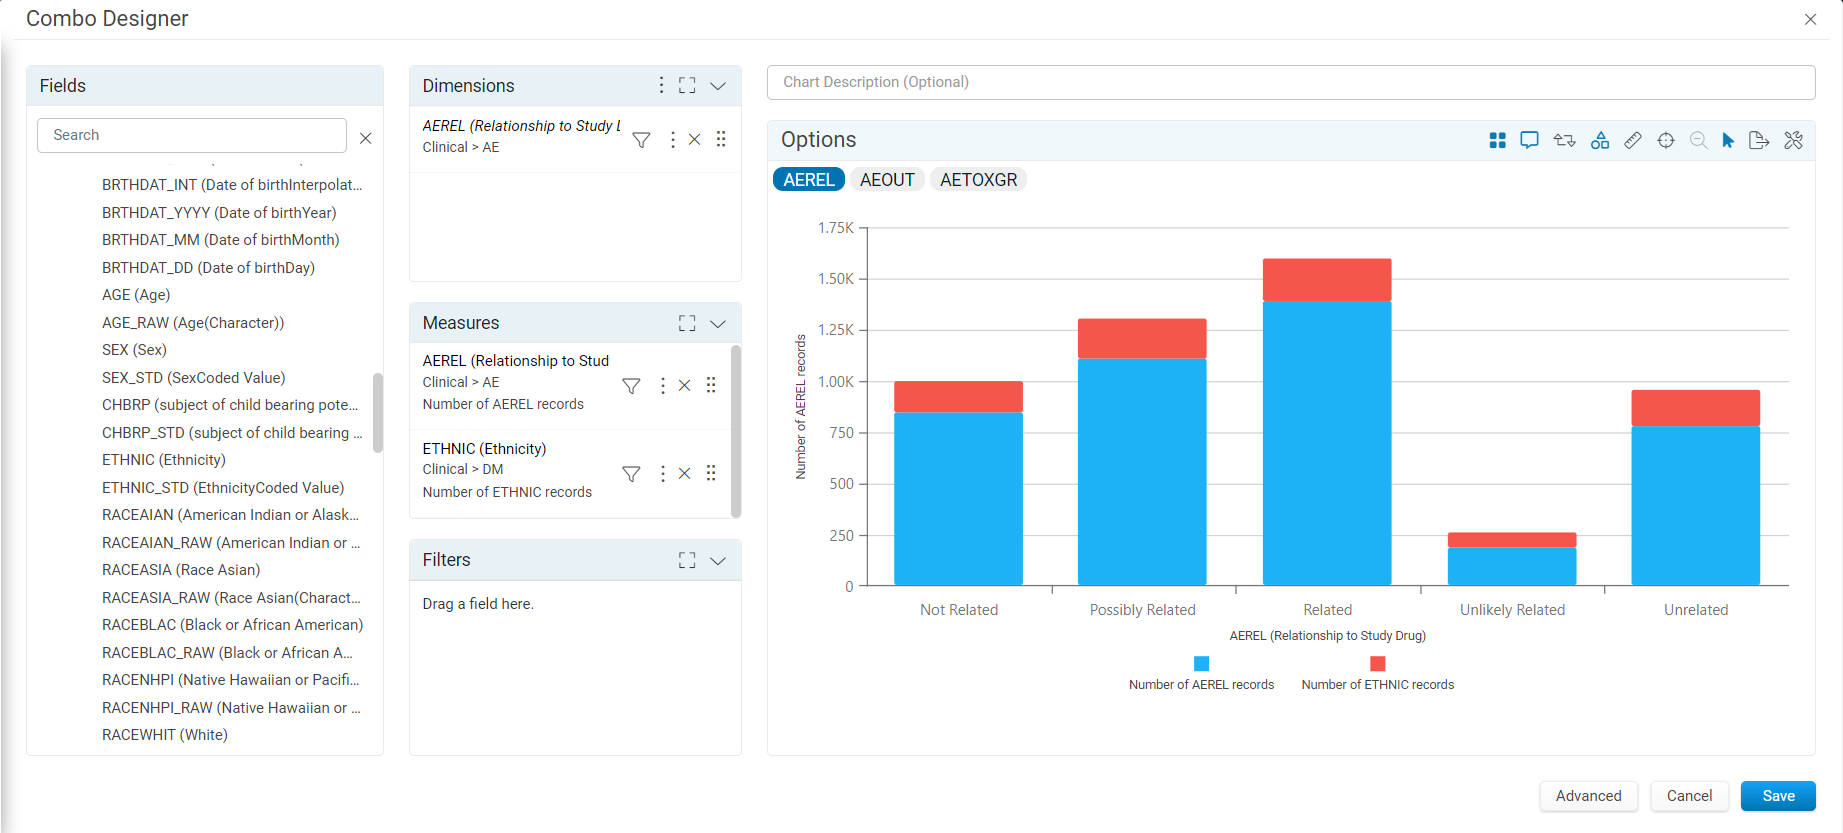The width and height of the screenshot is (1843, 833).
Task: Click the crosshair target icon
Action: pos(1666,140)
